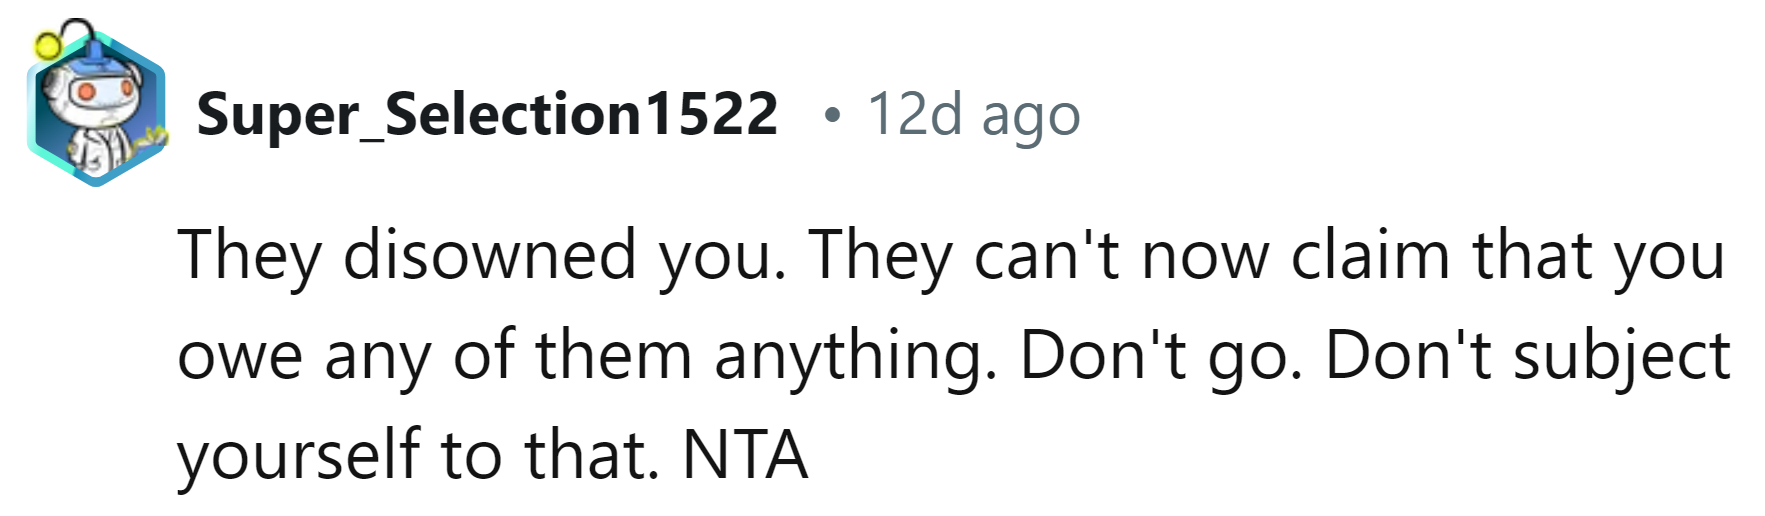The width and height of the screenshot is (1765, 516).
Task: Click the word "owe" in the comment
Action: click(239, 356)
